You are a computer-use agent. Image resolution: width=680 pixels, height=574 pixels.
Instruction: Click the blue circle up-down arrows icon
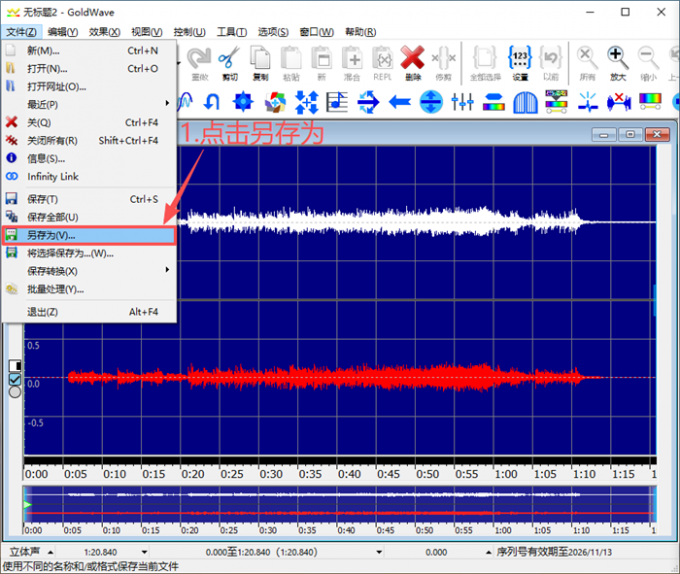pos(431,102)
